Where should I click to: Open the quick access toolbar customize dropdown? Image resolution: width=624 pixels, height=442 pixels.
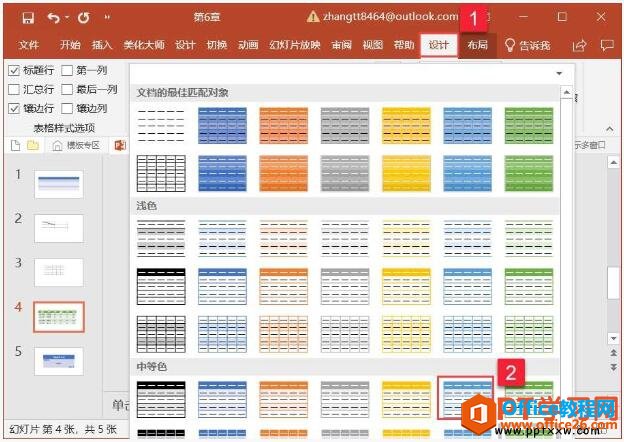(x=107, y=17)
